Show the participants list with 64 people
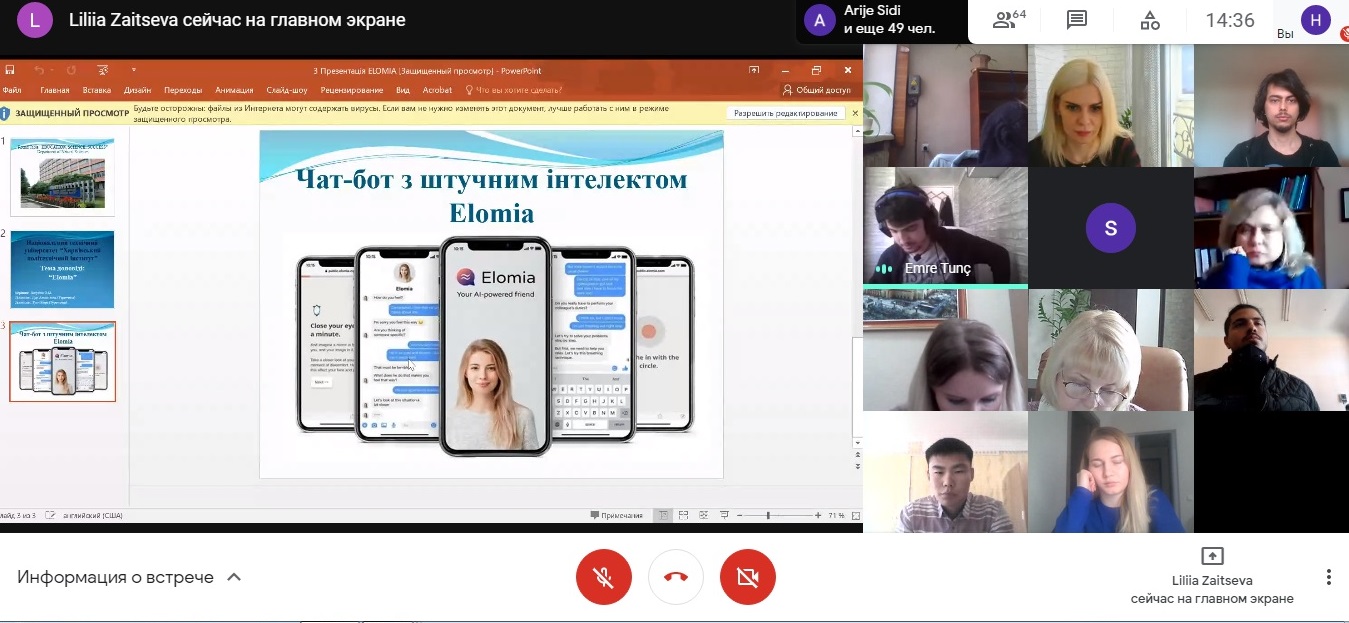The width and height of the screenshot is (1349, 623). (1009, 20)
